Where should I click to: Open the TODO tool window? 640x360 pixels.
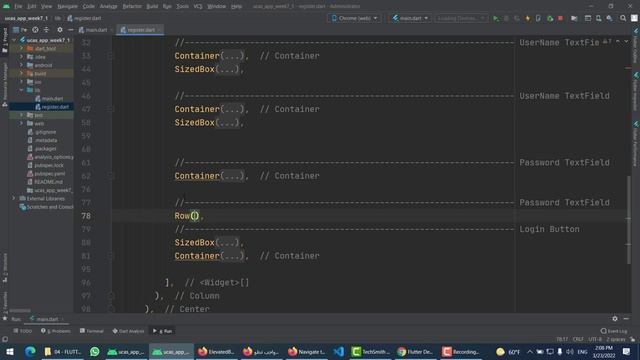22,331
